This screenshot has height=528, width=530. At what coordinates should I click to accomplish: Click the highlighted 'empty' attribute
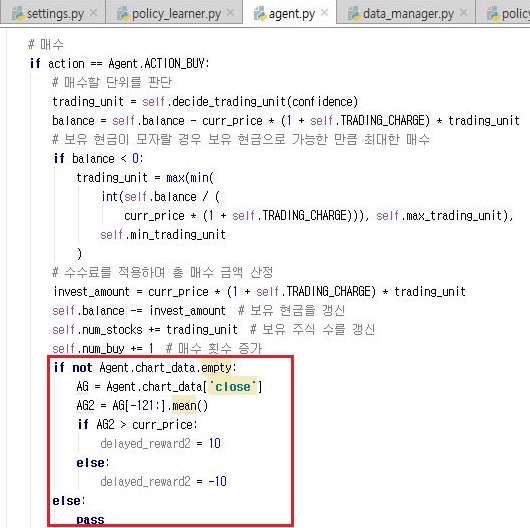click(216, 367)
